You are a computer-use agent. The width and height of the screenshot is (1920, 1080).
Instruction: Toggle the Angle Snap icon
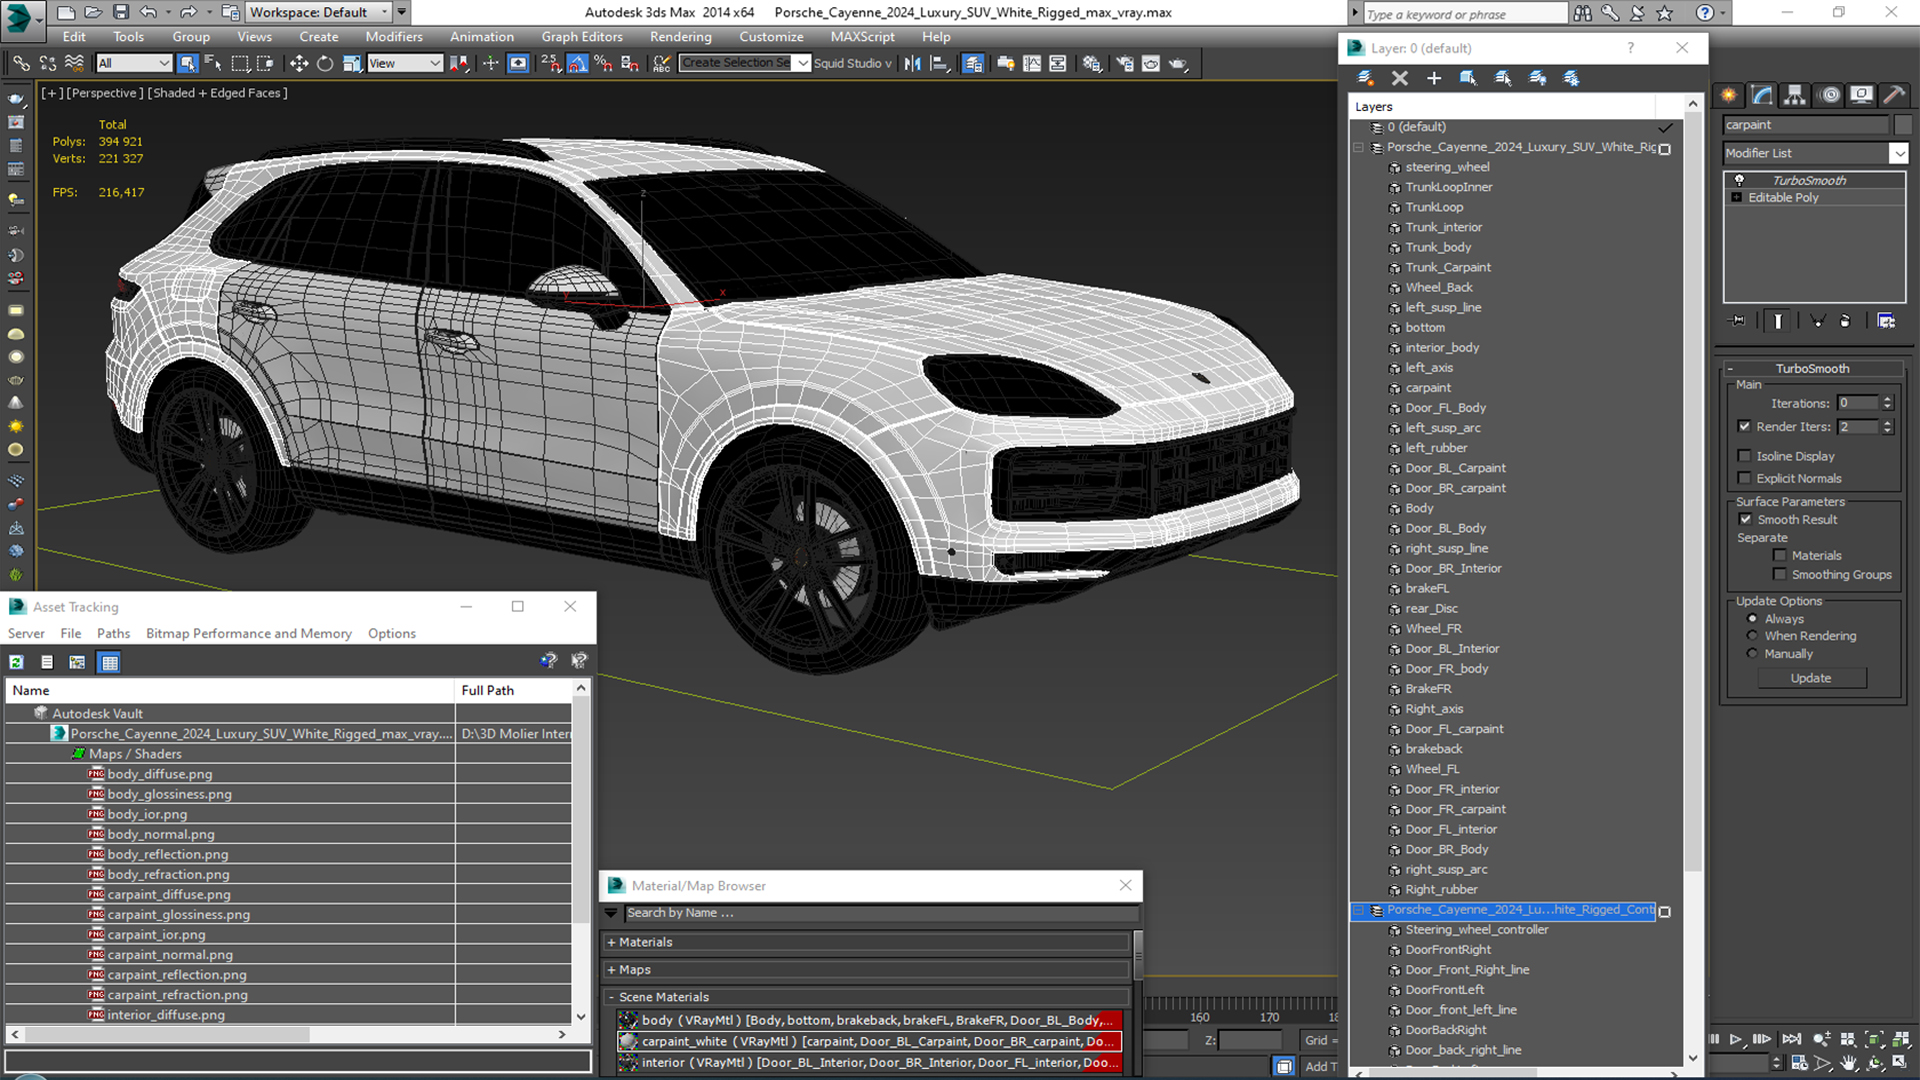(x=577, y=63)
